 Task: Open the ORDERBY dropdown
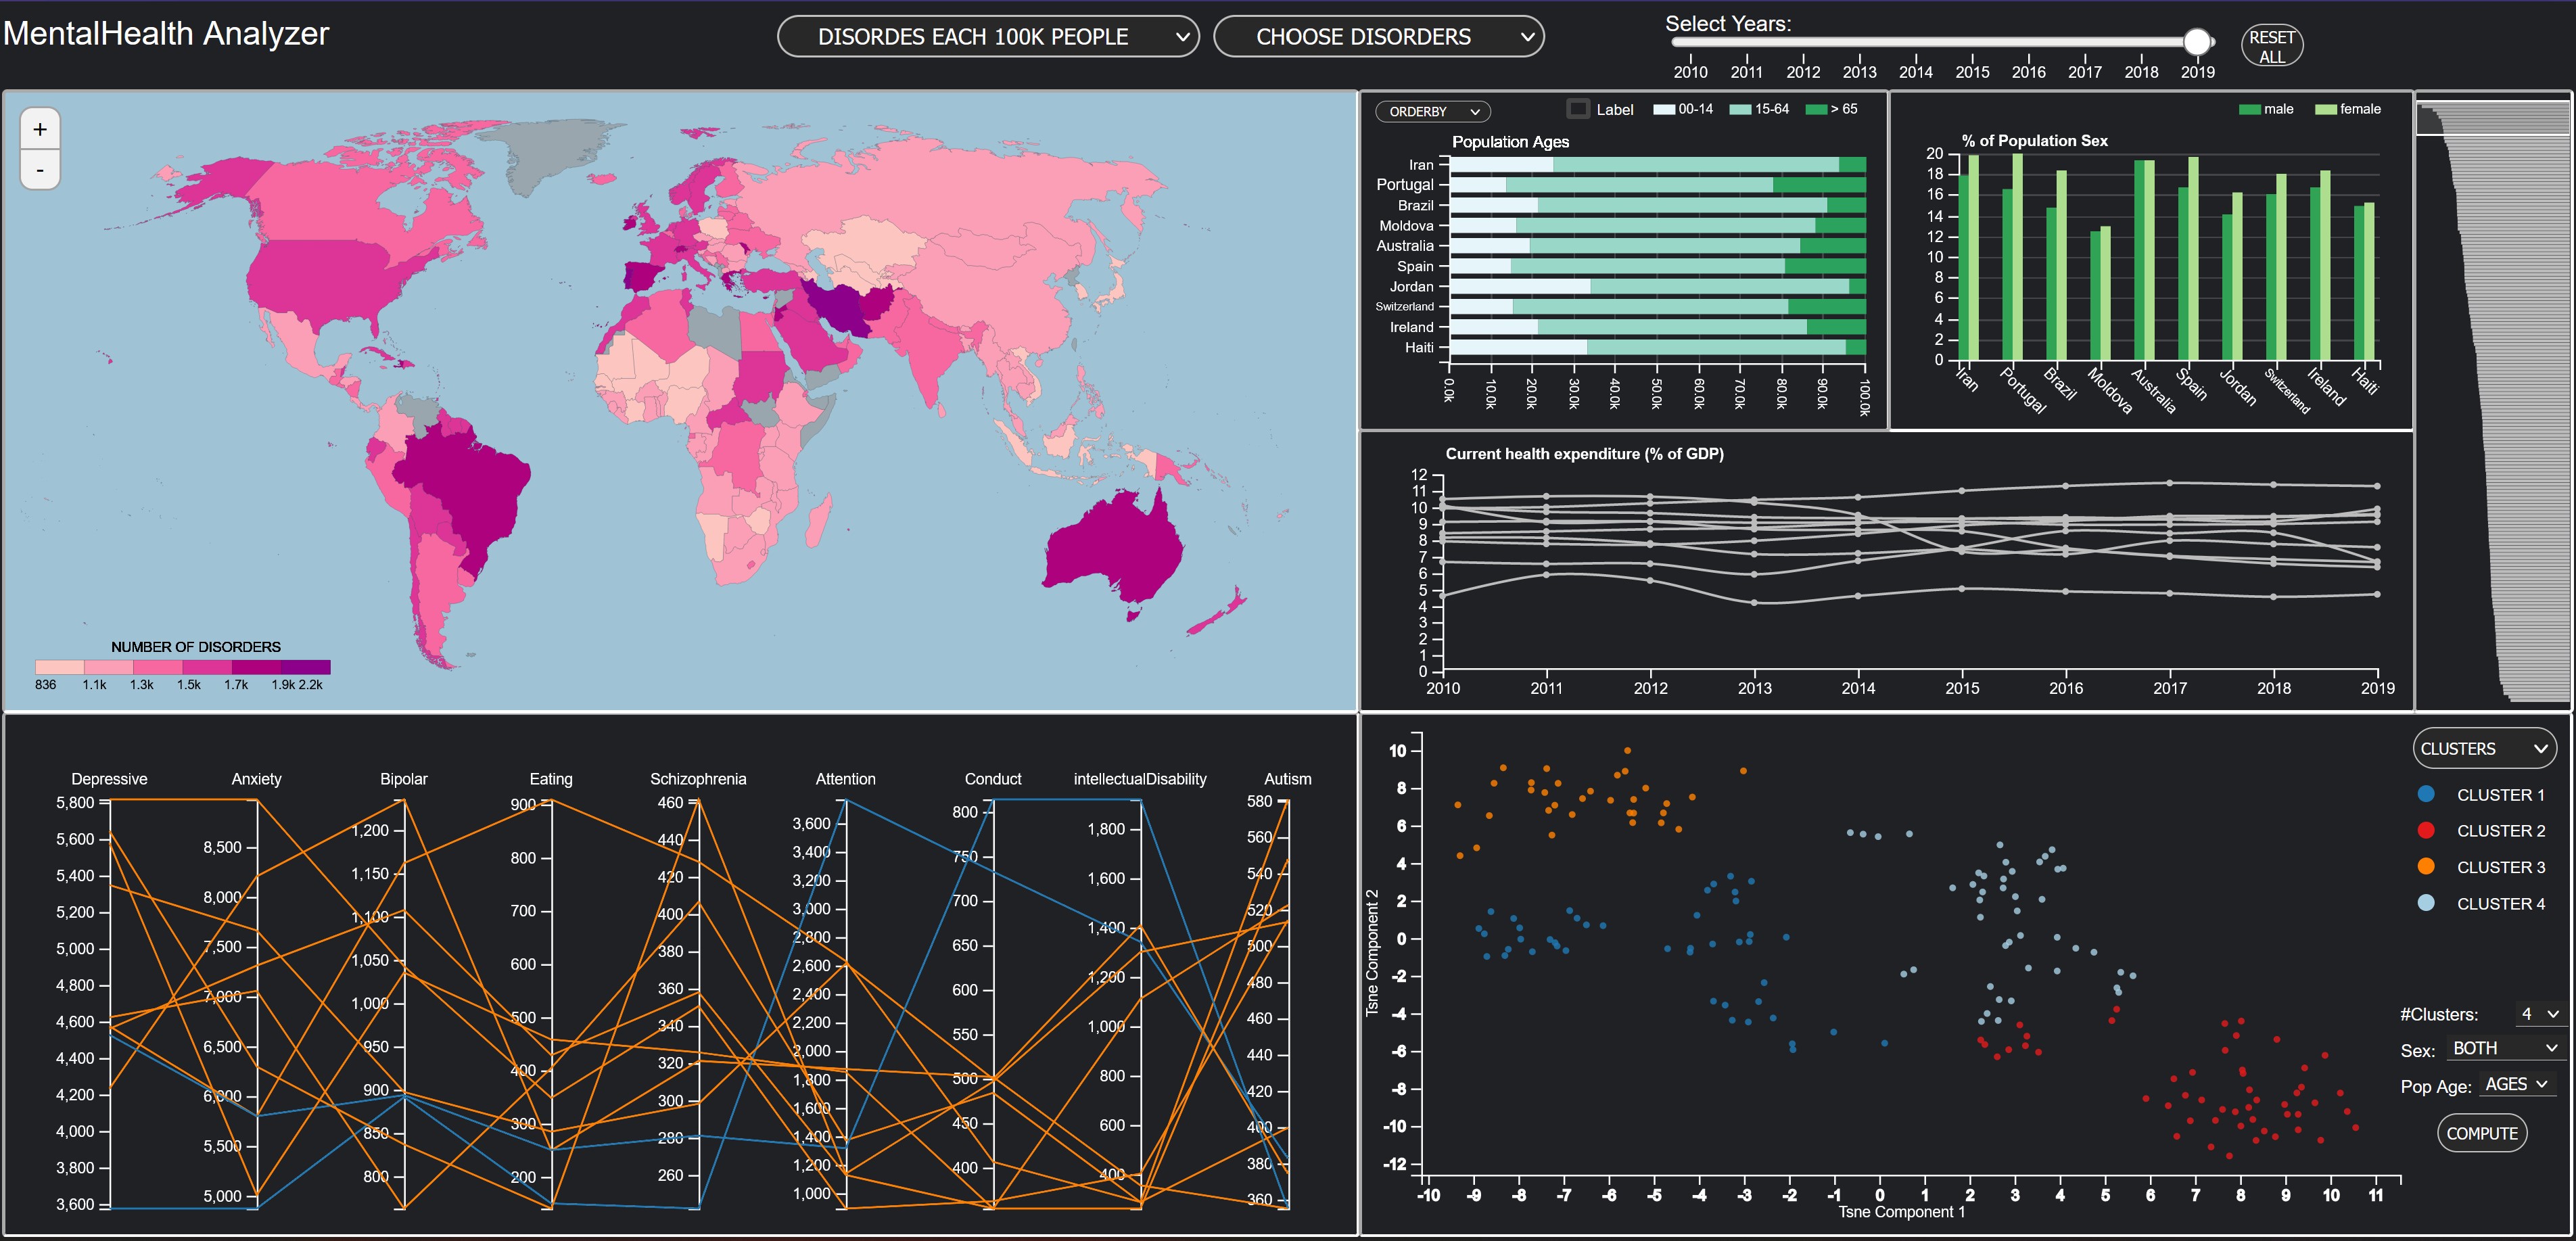click(1432, 111)
